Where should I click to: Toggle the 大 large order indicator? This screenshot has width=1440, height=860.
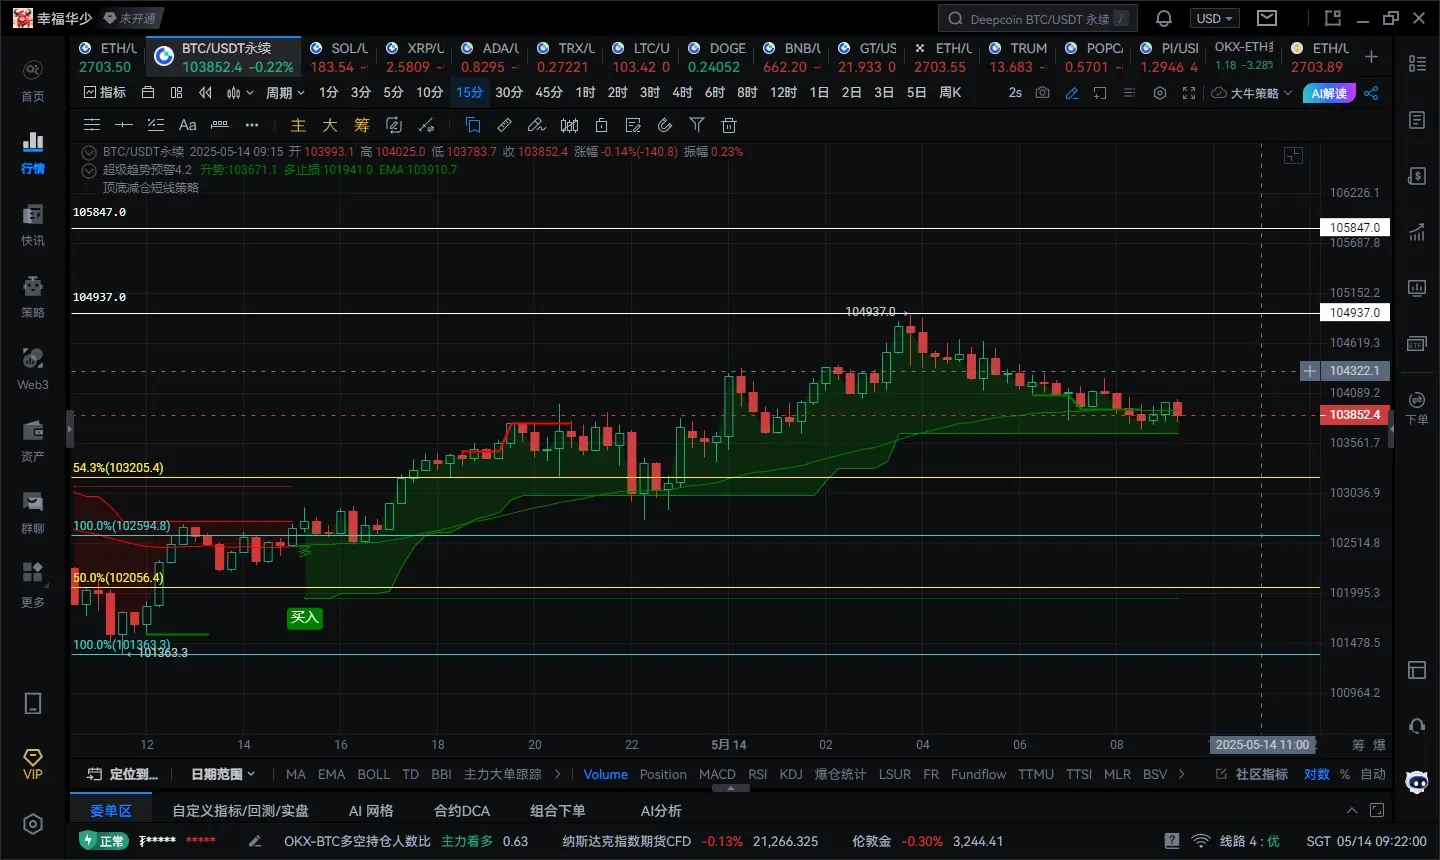point(330,125)
